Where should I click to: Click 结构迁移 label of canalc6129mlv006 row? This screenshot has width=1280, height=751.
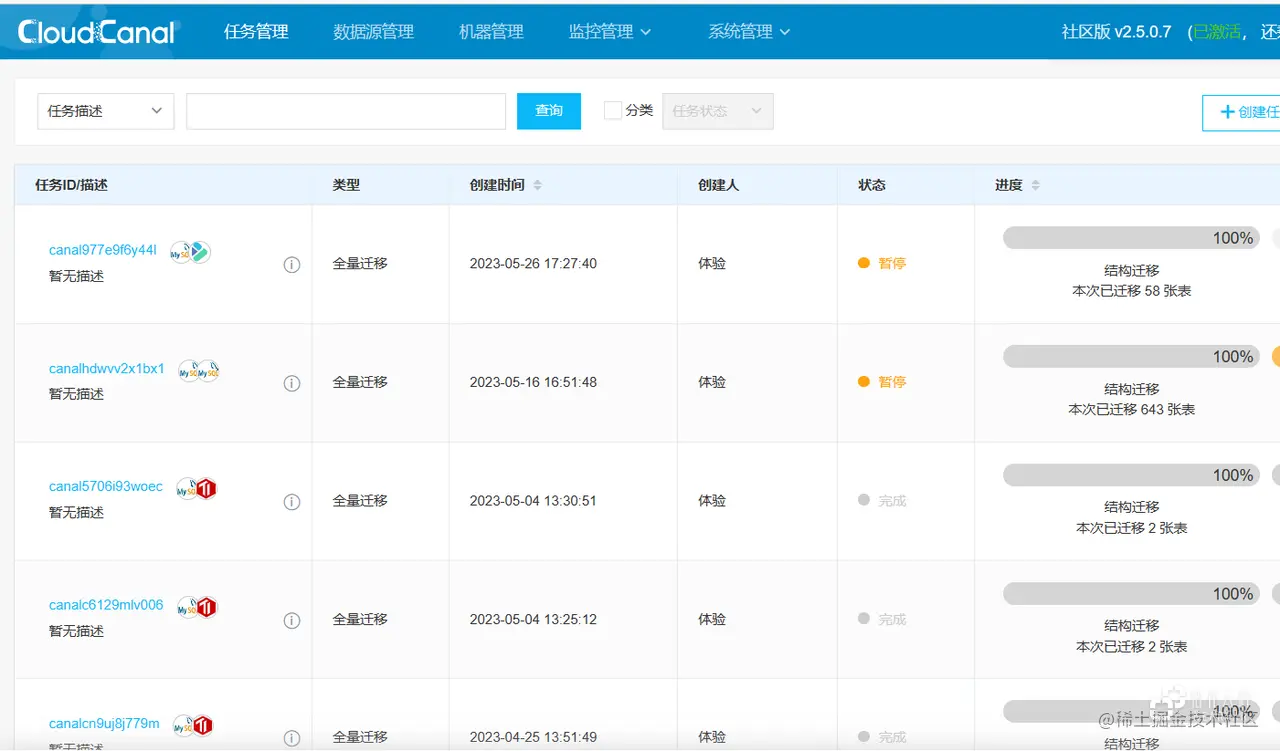(1132, 626)
